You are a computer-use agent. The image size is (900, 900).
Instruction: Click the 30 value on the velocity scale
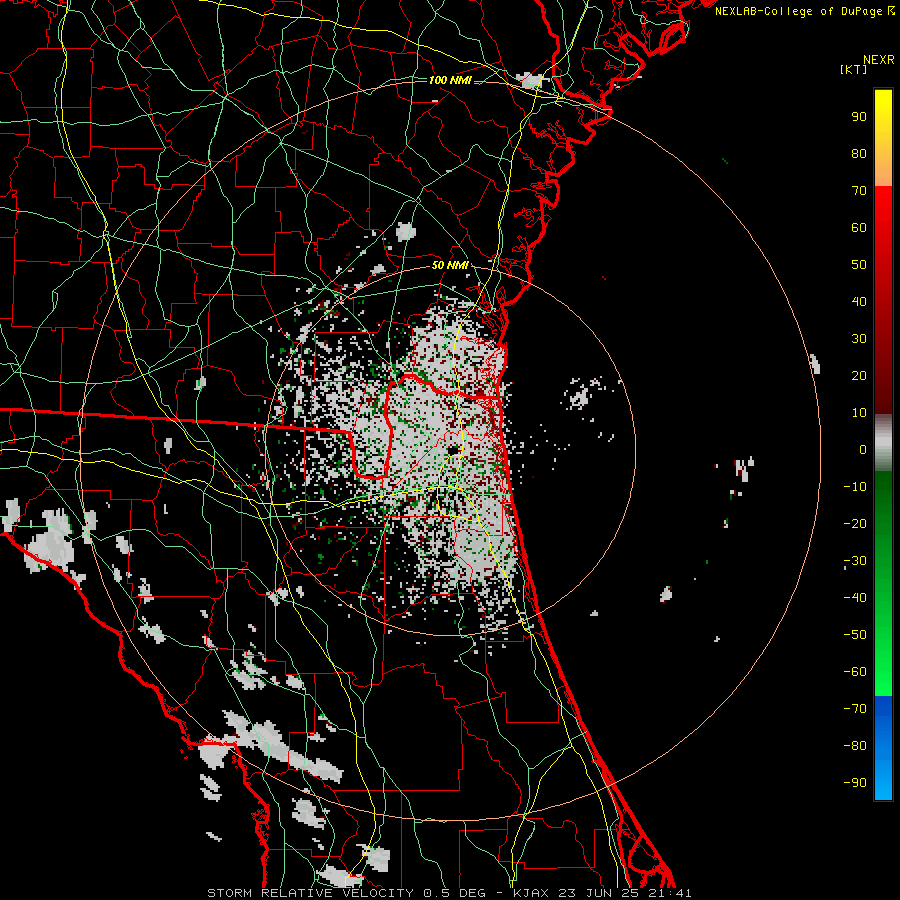(859, 339)
